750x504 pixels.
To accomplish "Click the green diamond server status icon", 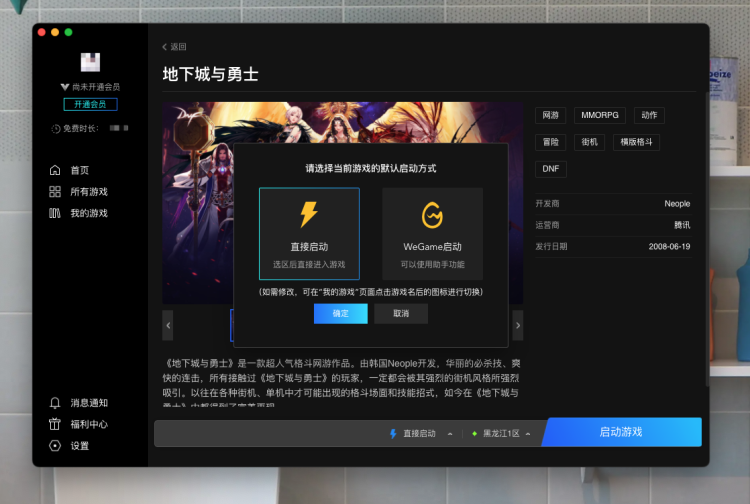I will click(474, 434).
